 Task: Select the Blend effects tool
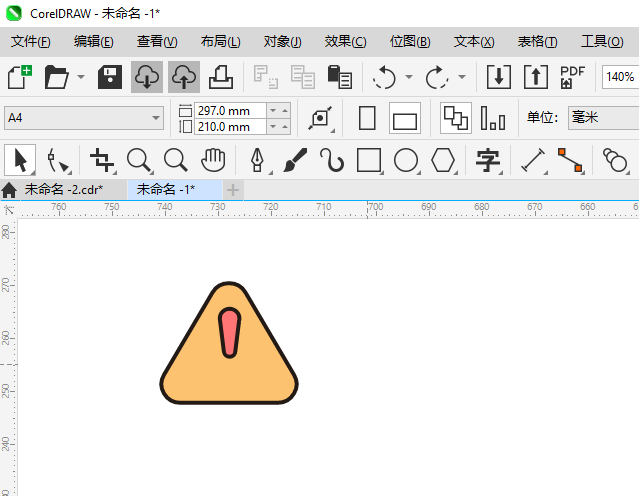(x=615, y=160)
